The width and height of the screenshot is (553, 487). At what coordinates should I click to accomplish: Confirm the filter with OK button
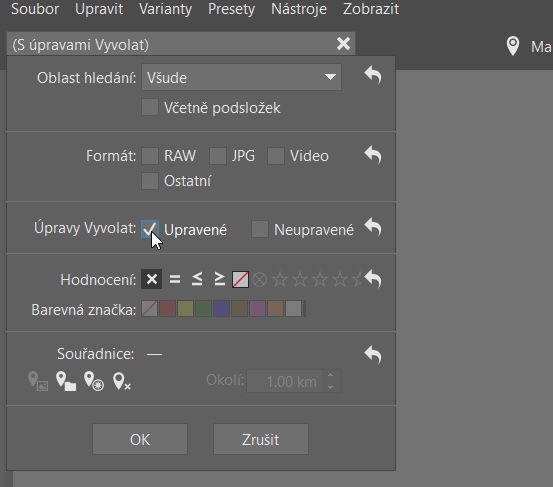(x=140, y=439)
